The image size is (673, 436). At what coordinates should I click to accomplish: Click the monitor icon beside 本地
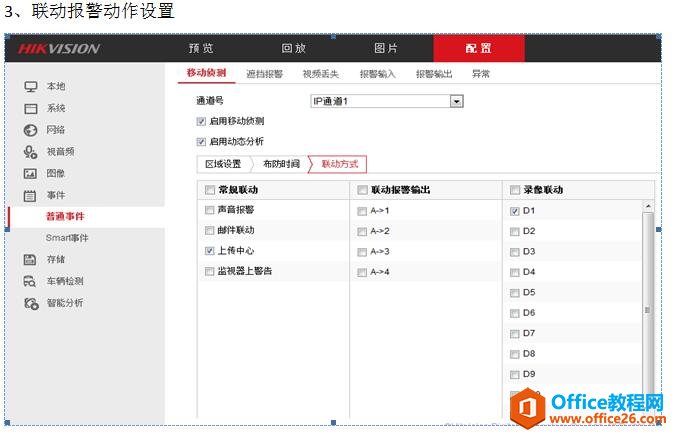[30, 87]
